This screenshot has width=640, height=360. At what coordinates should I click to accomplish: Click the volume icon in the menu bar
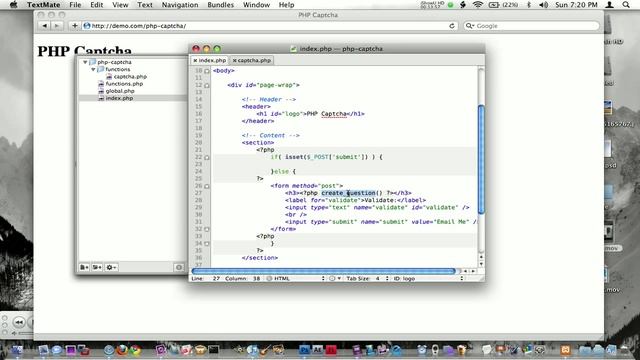coord(543,5)
